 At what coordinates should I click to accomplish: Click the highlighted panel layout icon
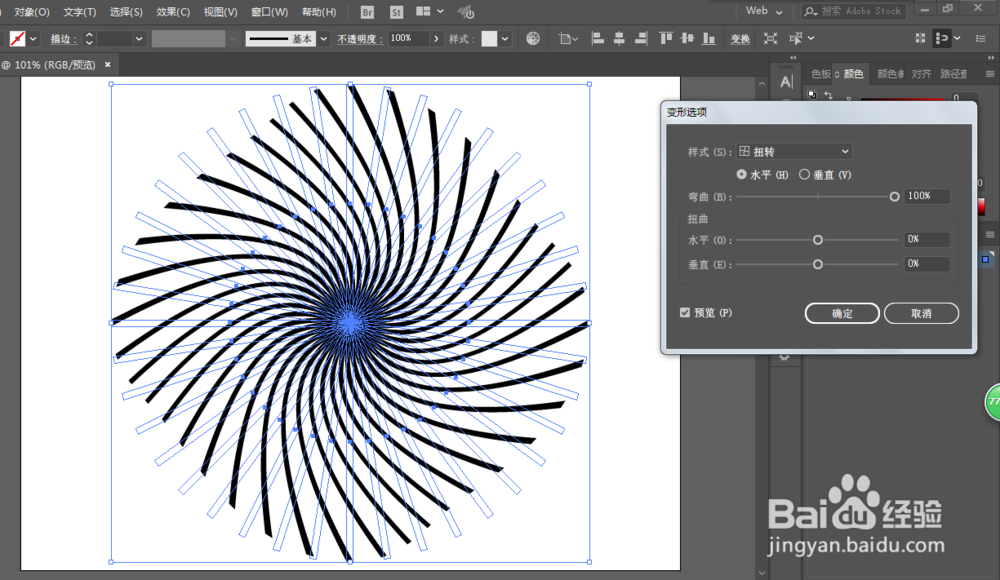[941, 39]
